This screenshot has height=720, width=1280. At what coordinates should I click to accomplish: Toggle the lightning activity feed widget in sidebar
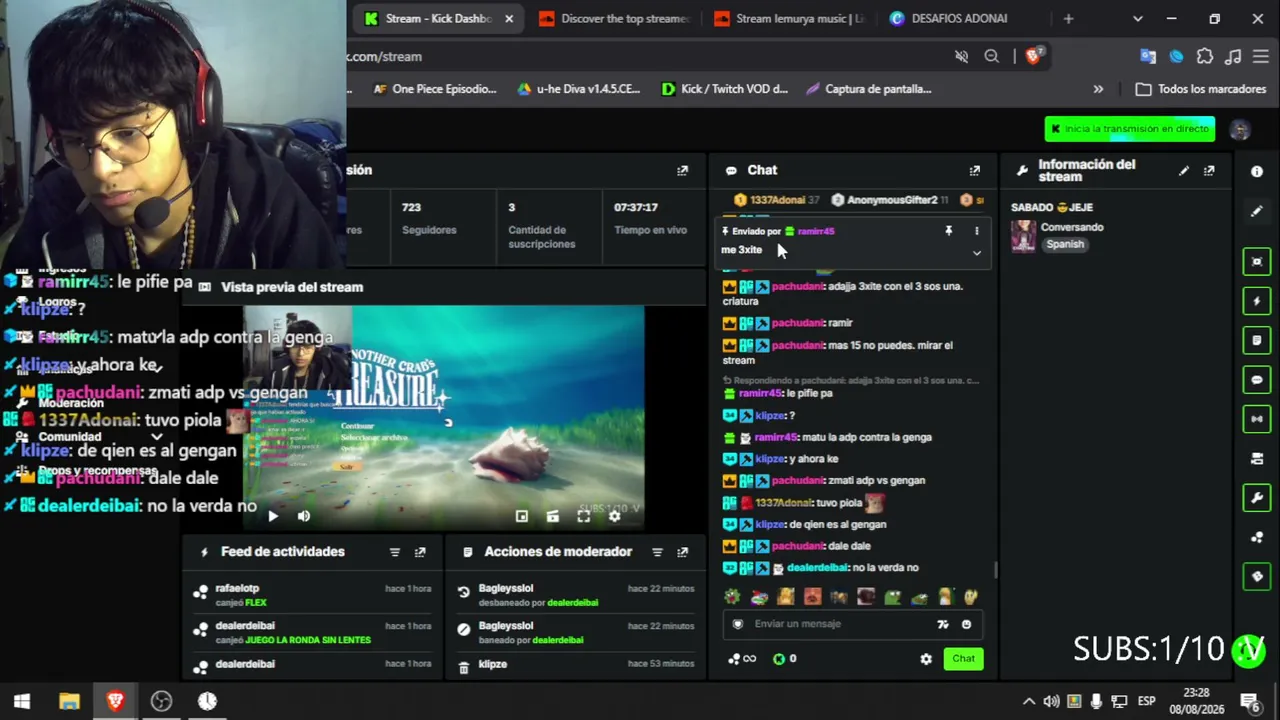(1257, 301)
